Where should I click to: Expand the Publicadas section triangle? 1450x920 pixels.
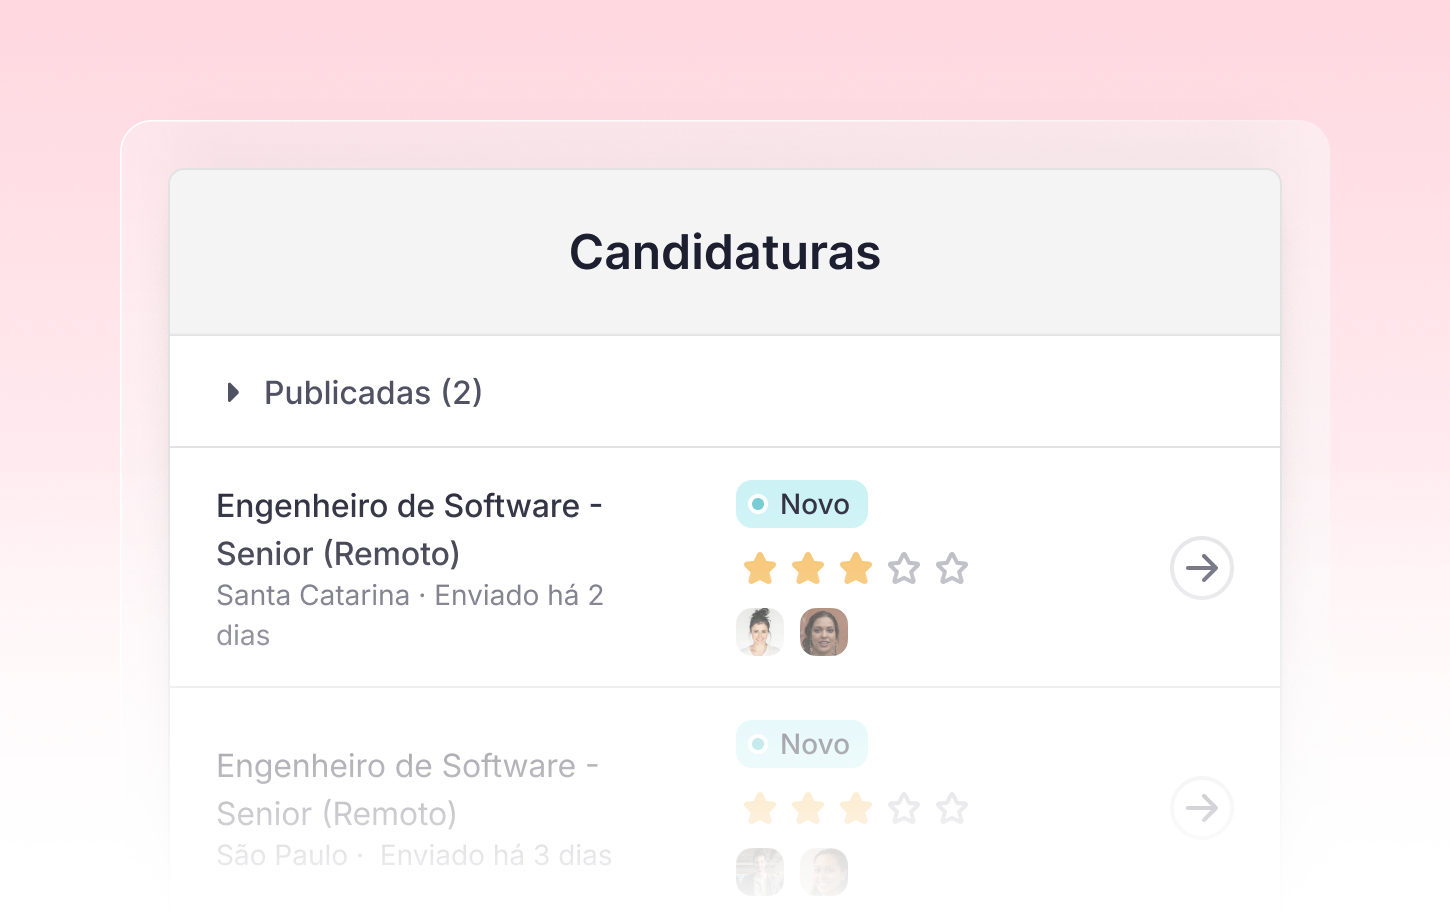(233, 392)
